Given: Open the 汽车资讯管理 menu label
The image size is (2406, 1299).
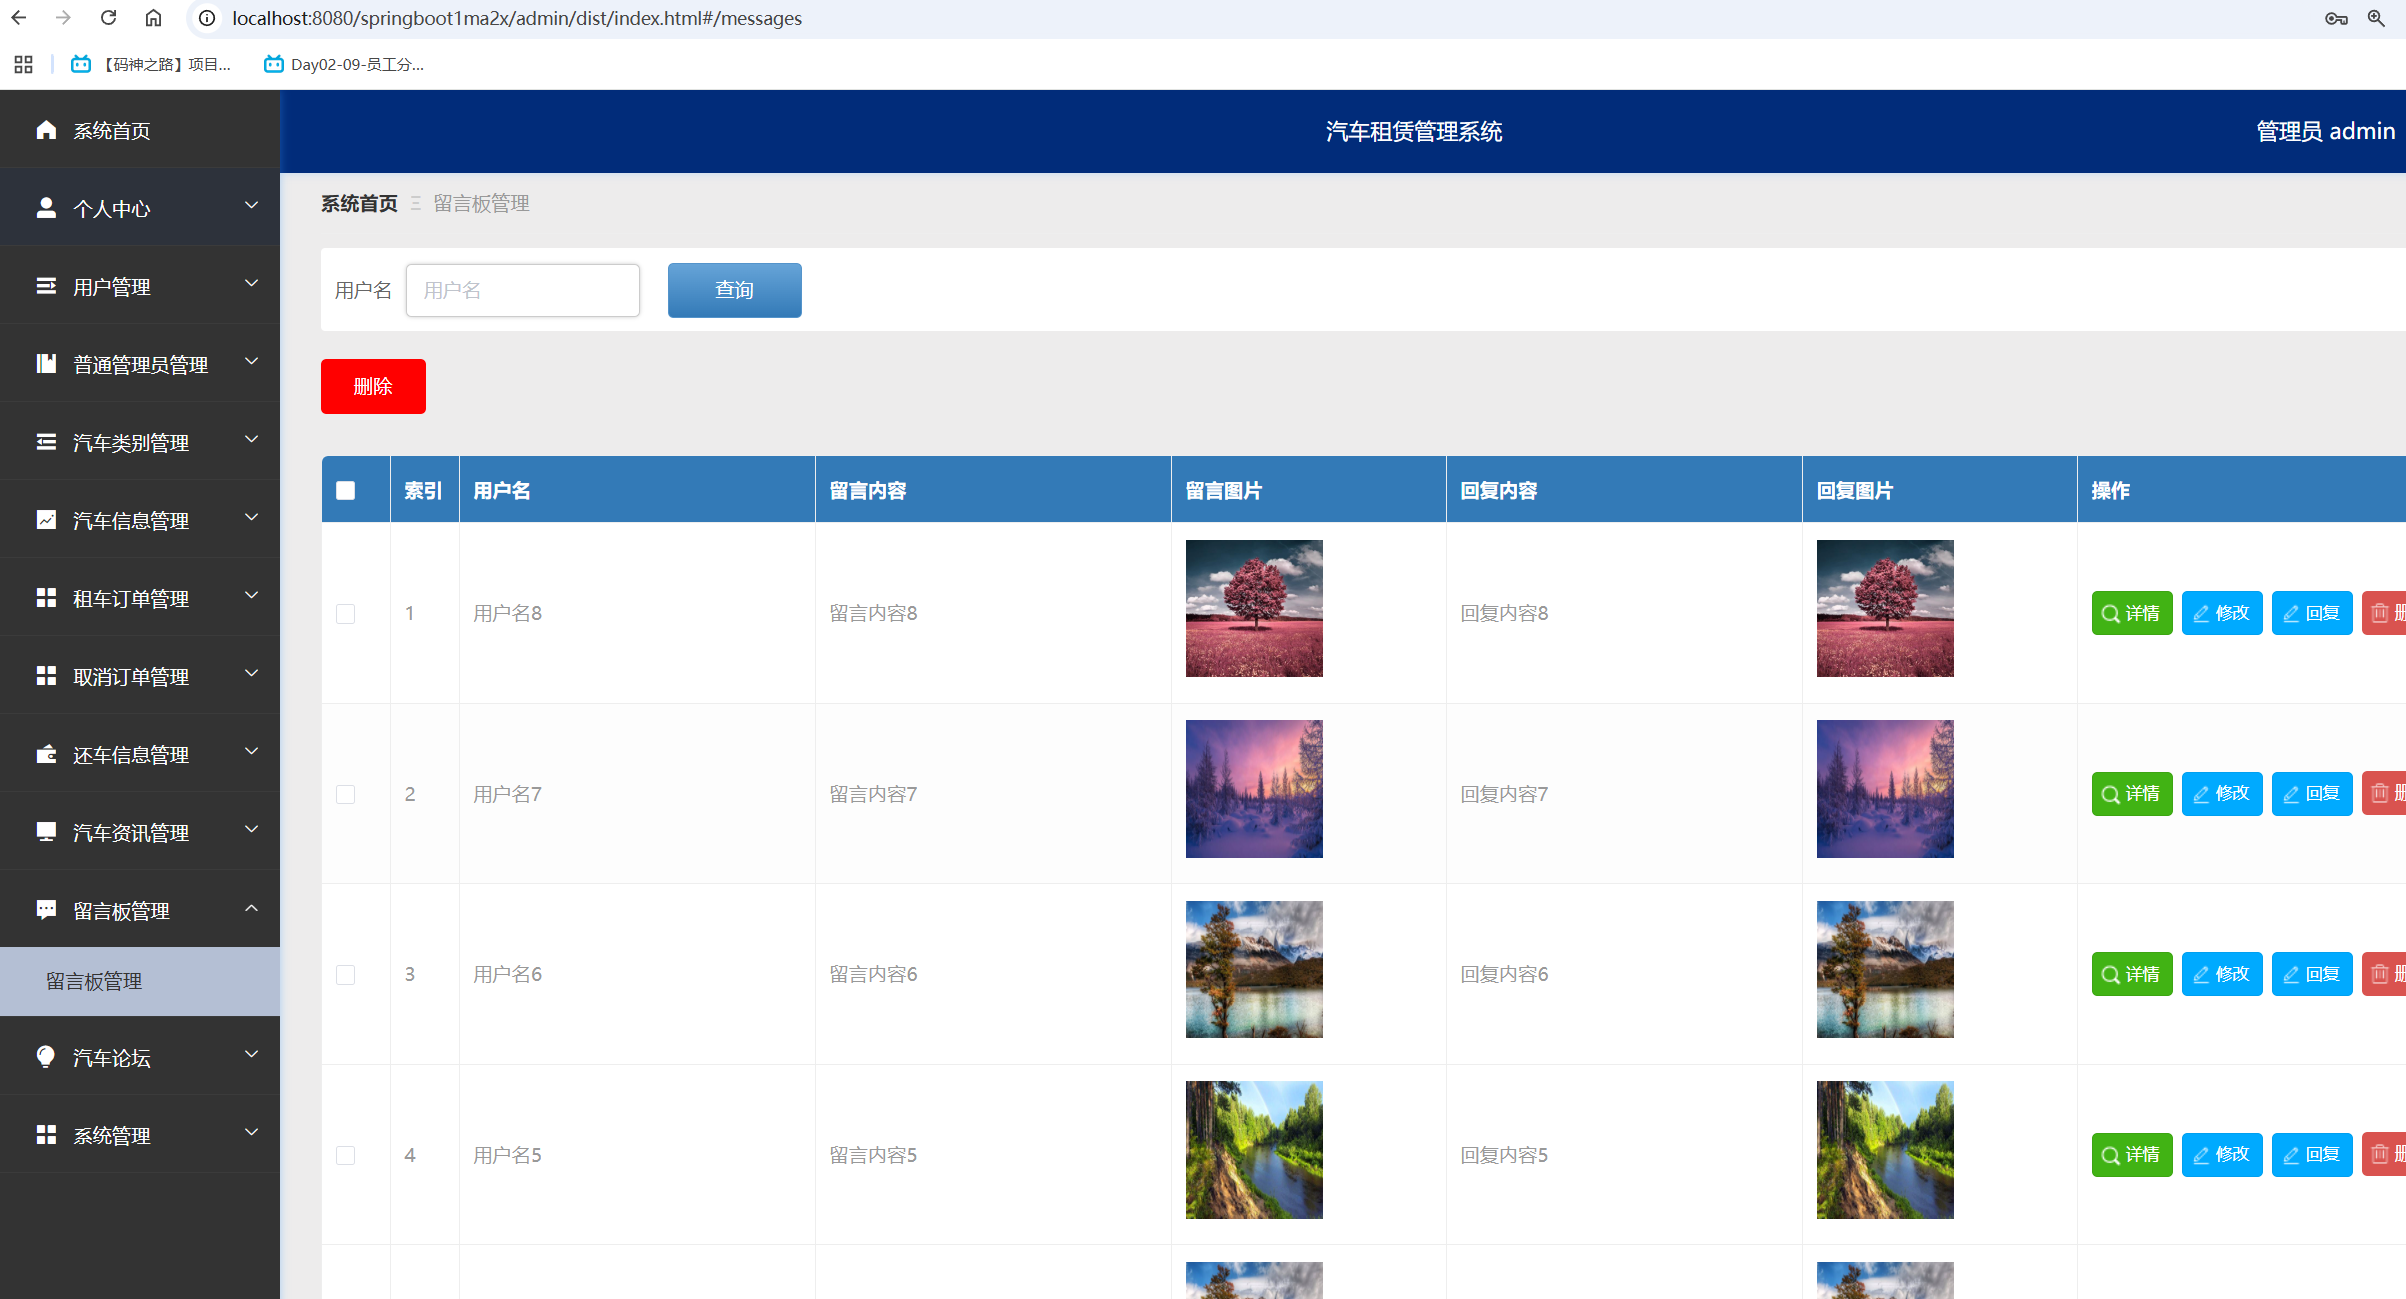Looking at the screenshot, I should point(131,832).
